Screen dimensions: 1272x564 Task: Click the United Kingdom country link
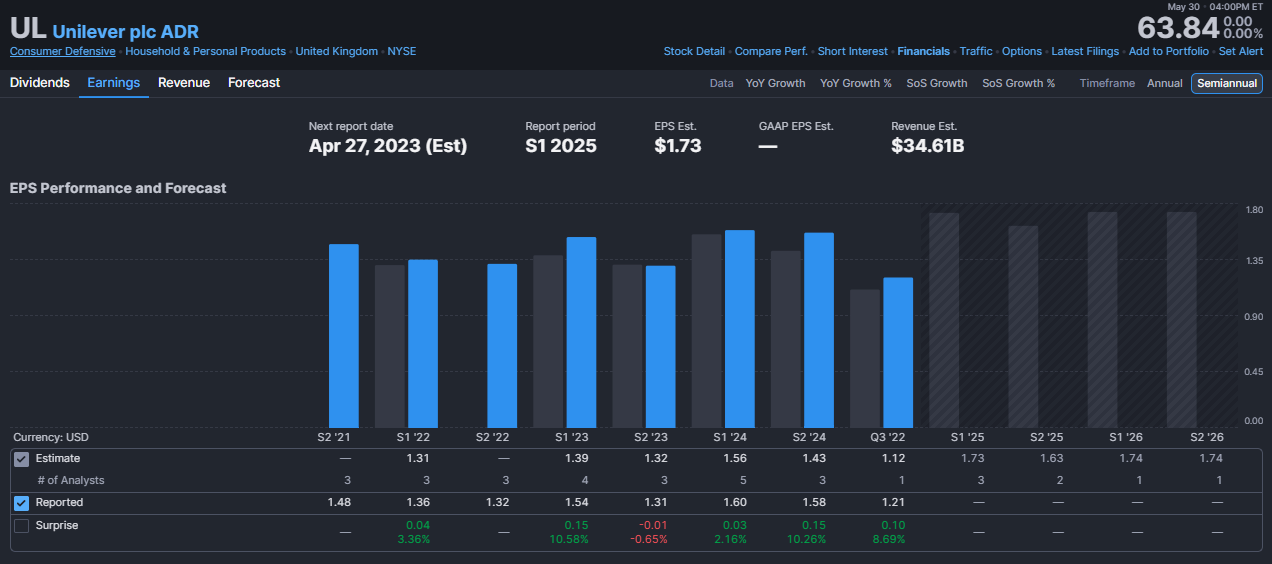(337, 51)
